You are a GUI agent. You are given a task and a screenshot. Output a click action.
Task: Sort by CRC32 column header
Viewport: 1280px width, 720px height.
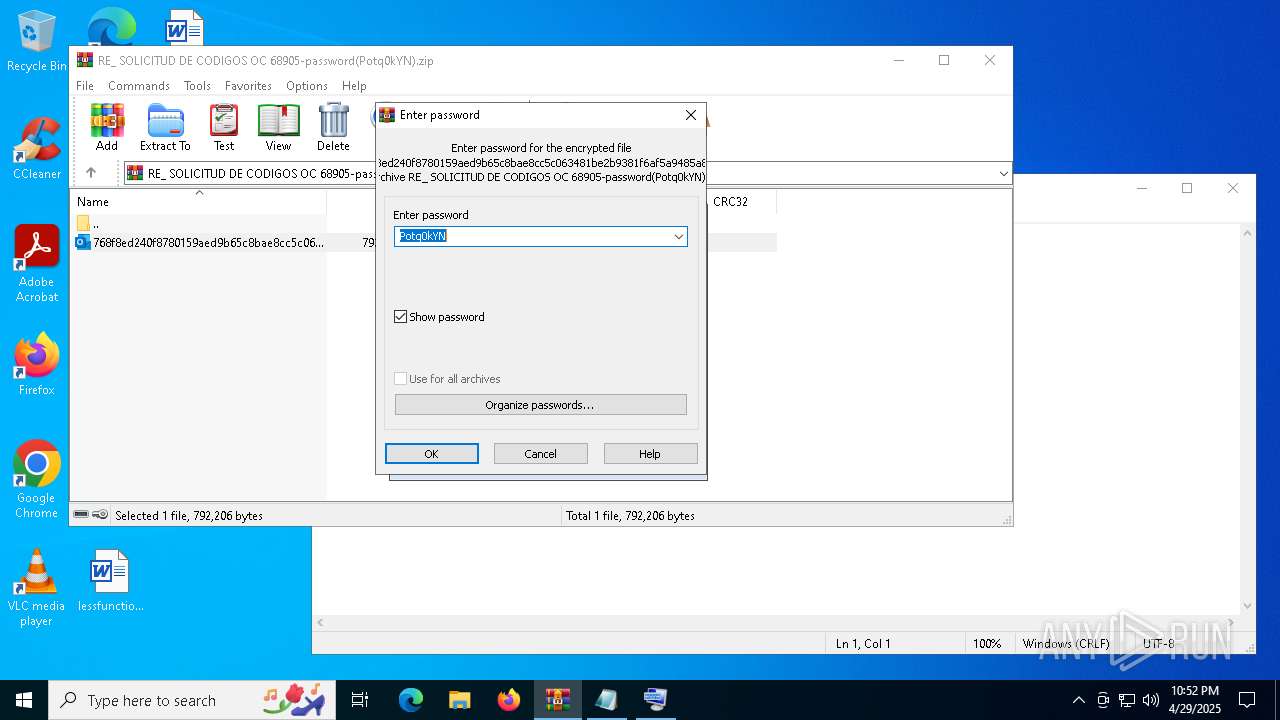tap(741, 202)
